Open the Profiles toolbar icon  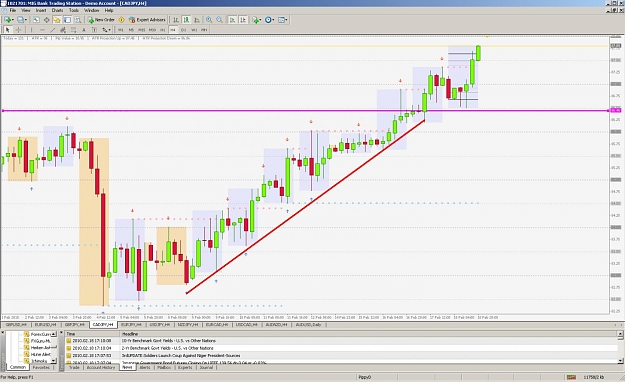pyautogui.click(x=21, y=20)
